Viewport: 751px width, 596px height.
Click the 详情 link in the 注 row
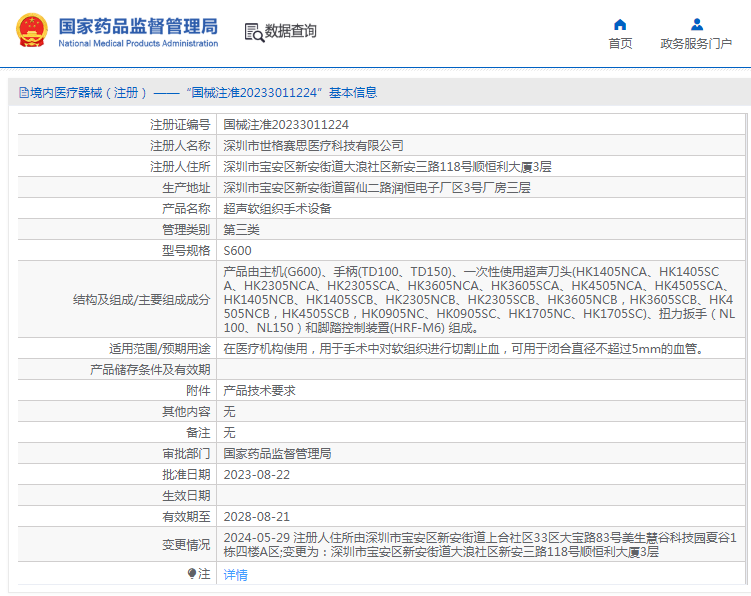[x=236, y=574]
